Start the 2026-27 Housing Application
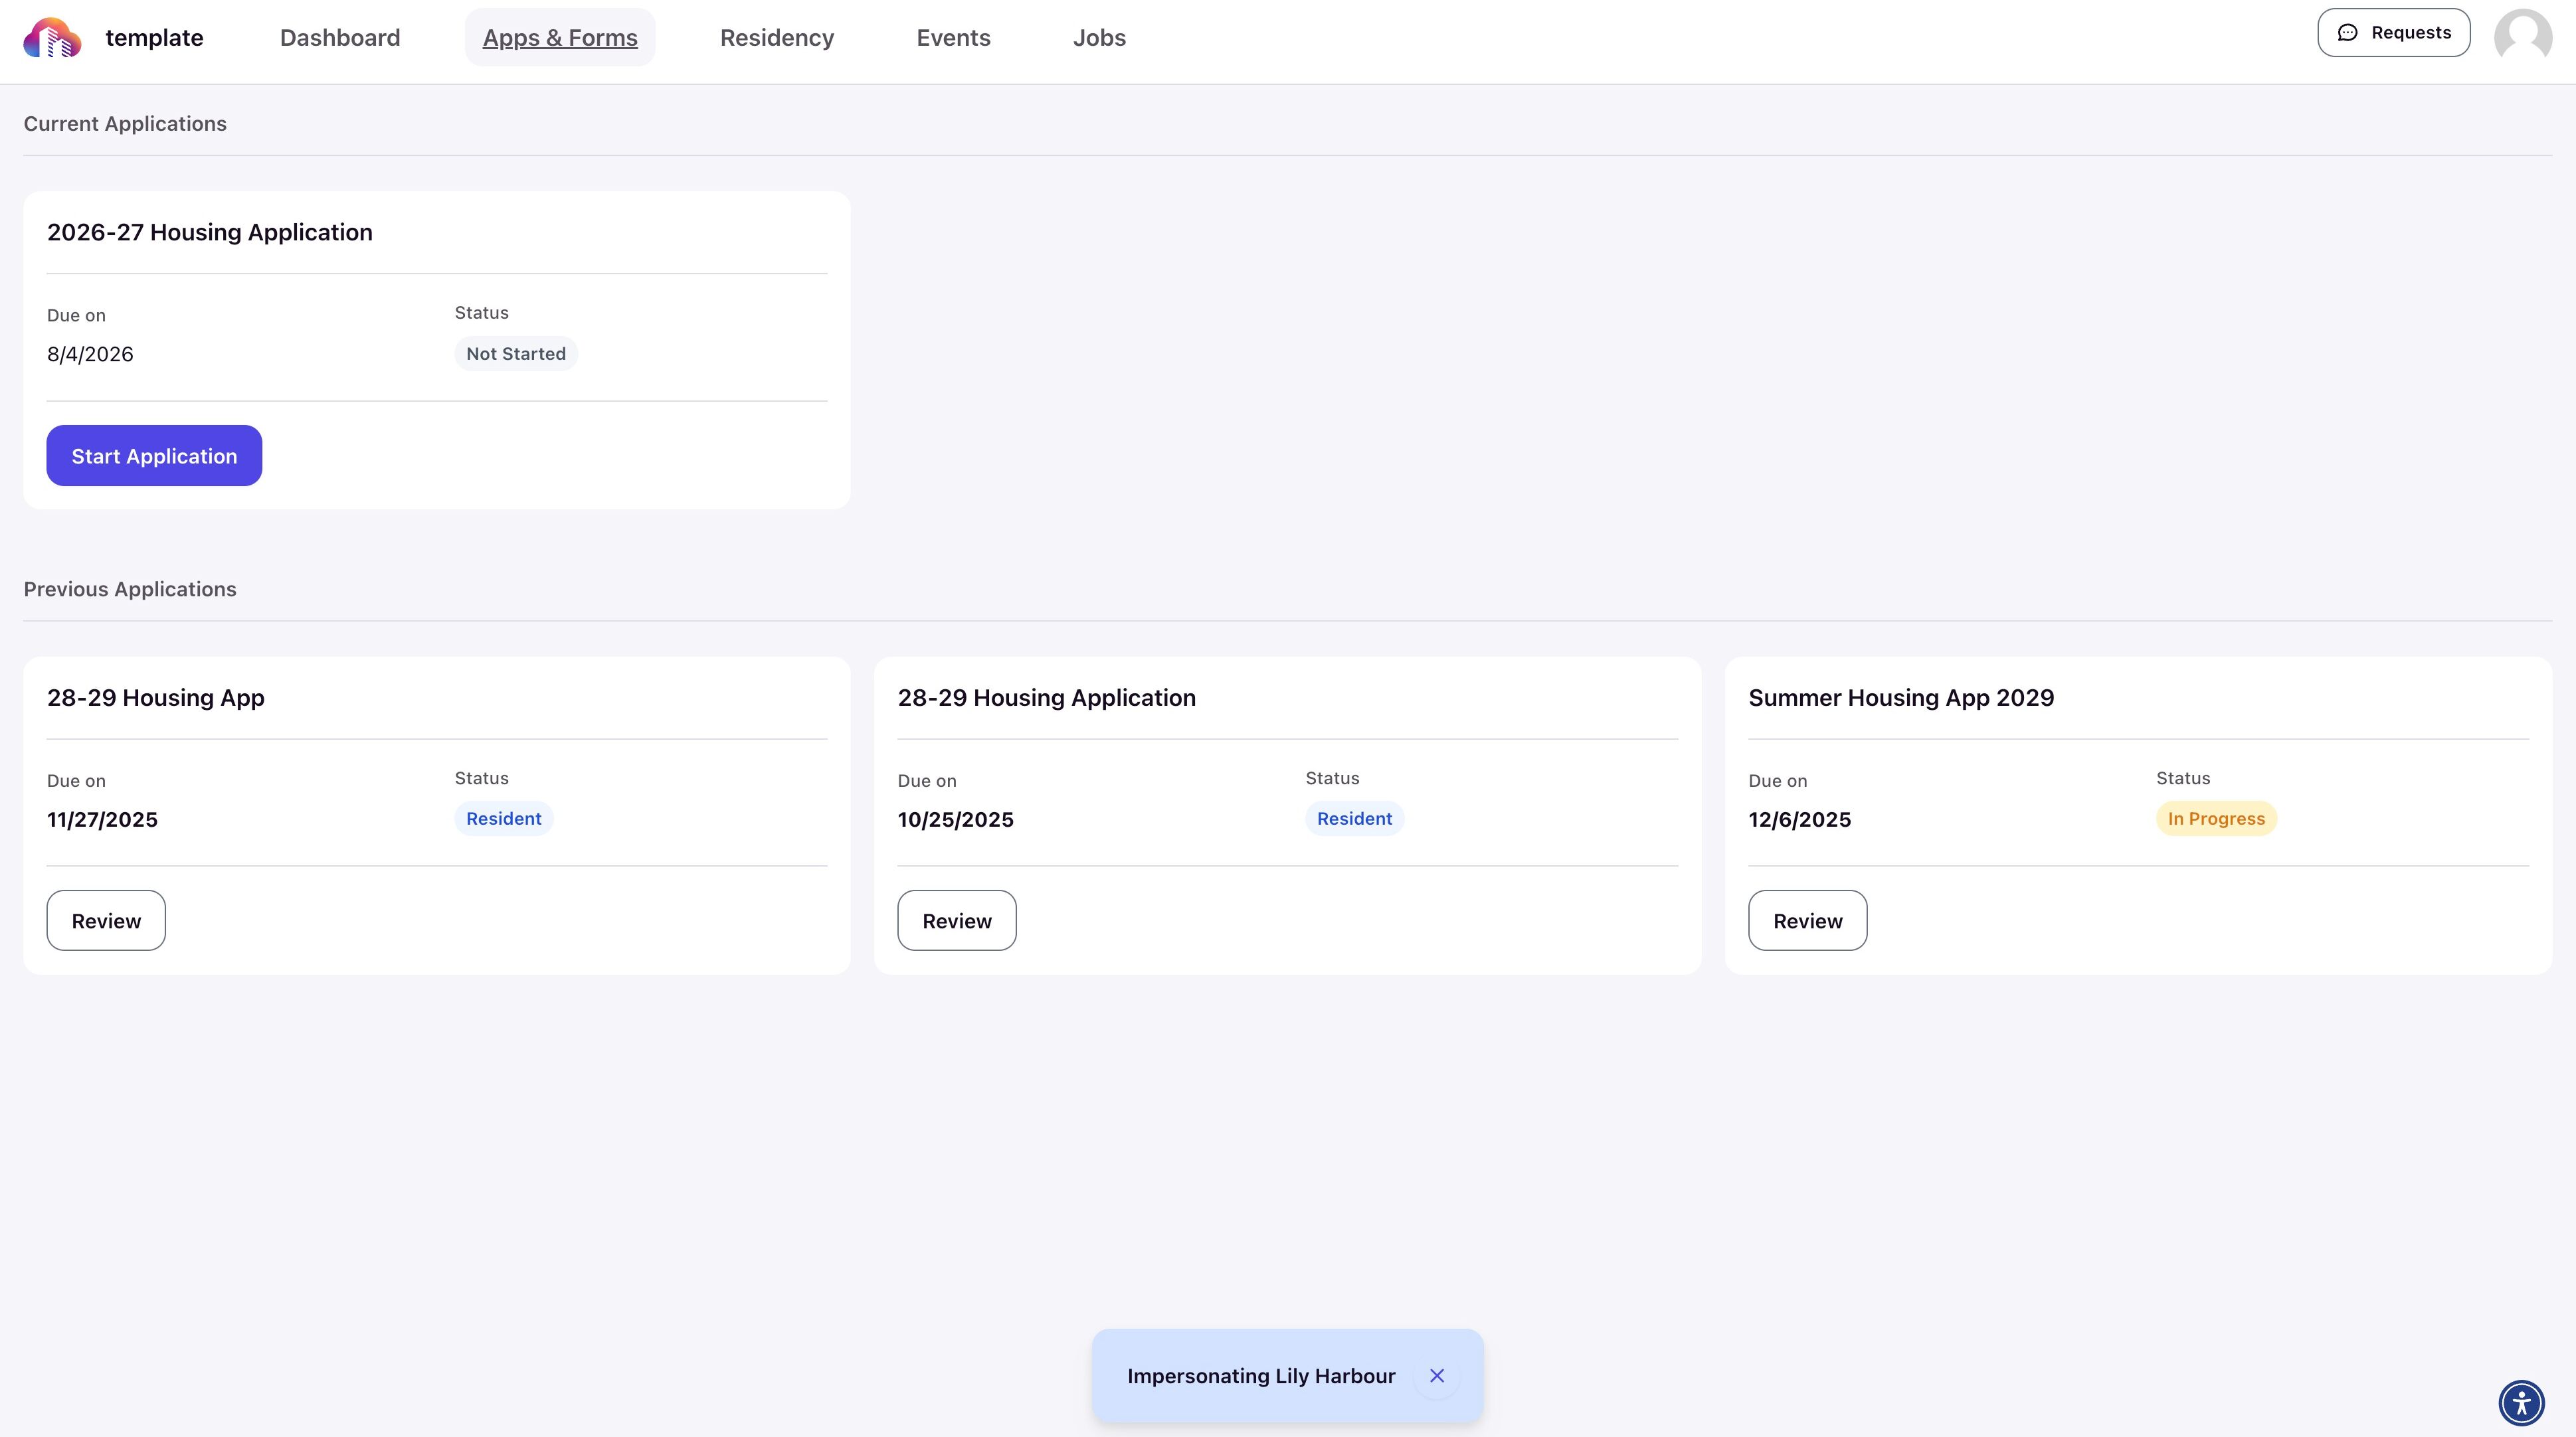This screenshot has height=1437, width=2576. click(154, 456)
